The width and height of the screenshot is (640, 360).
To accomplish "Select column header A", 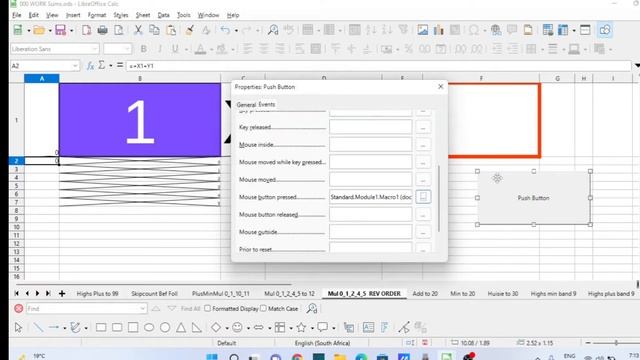I will 42,78.
